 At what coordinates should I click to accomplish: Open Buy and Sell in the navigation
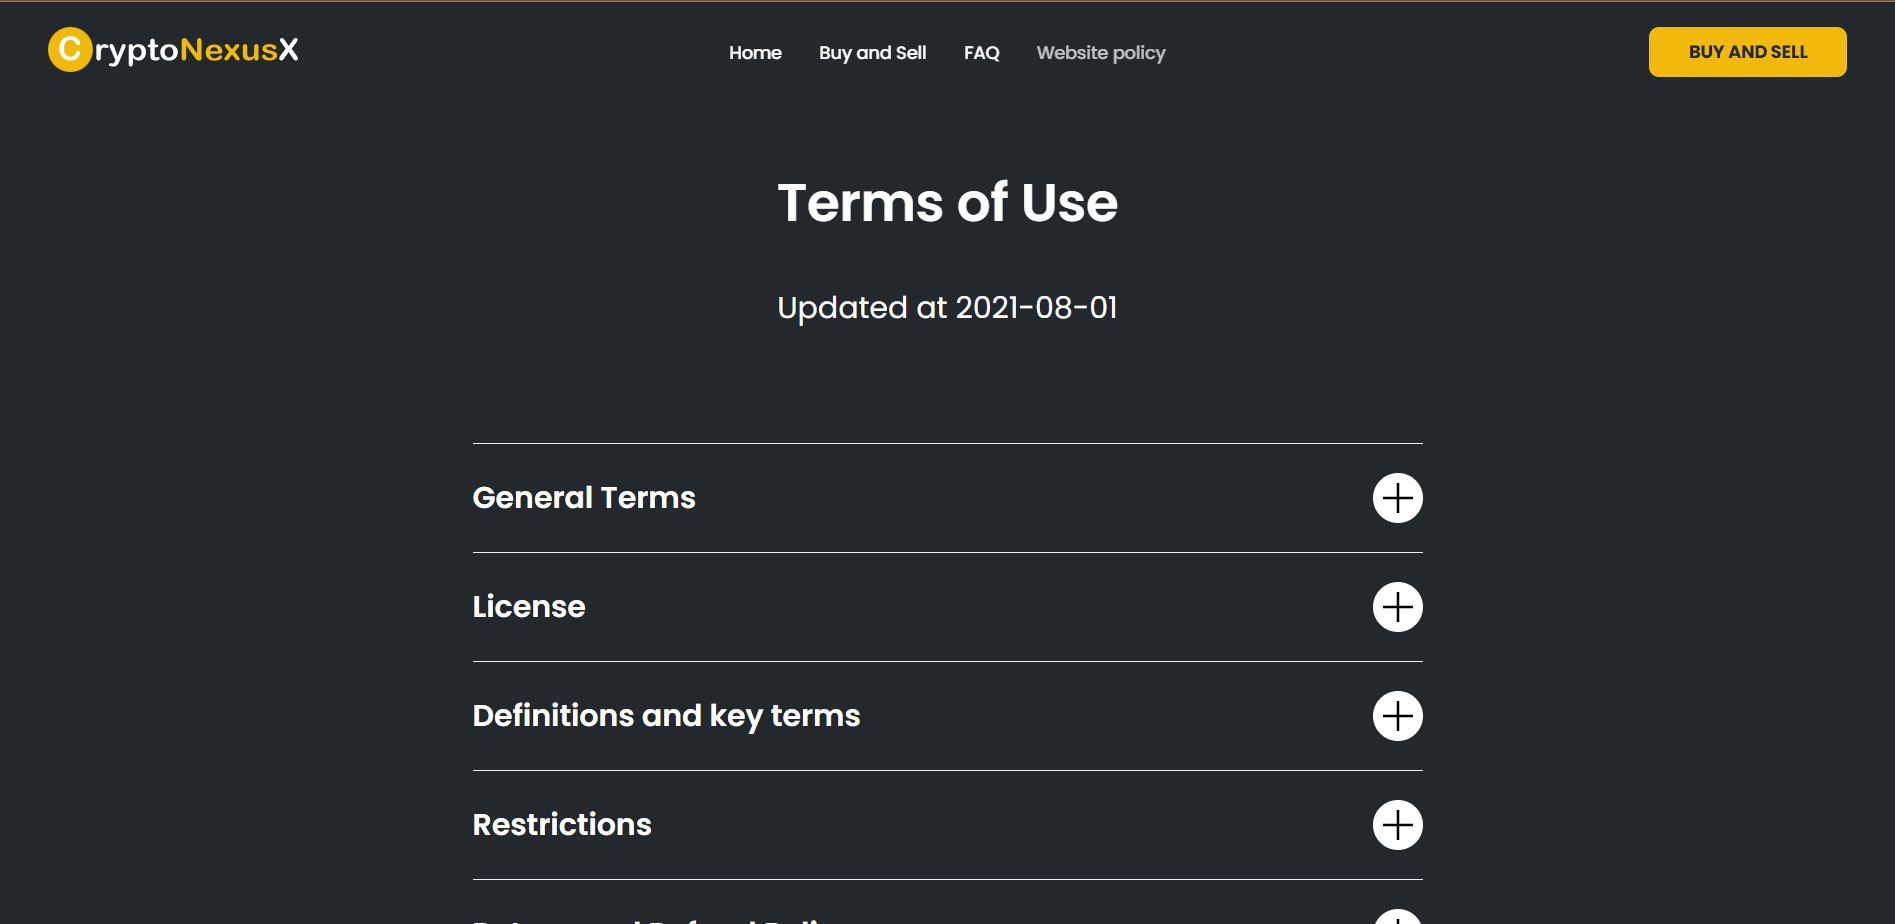(x=872, y=53)
